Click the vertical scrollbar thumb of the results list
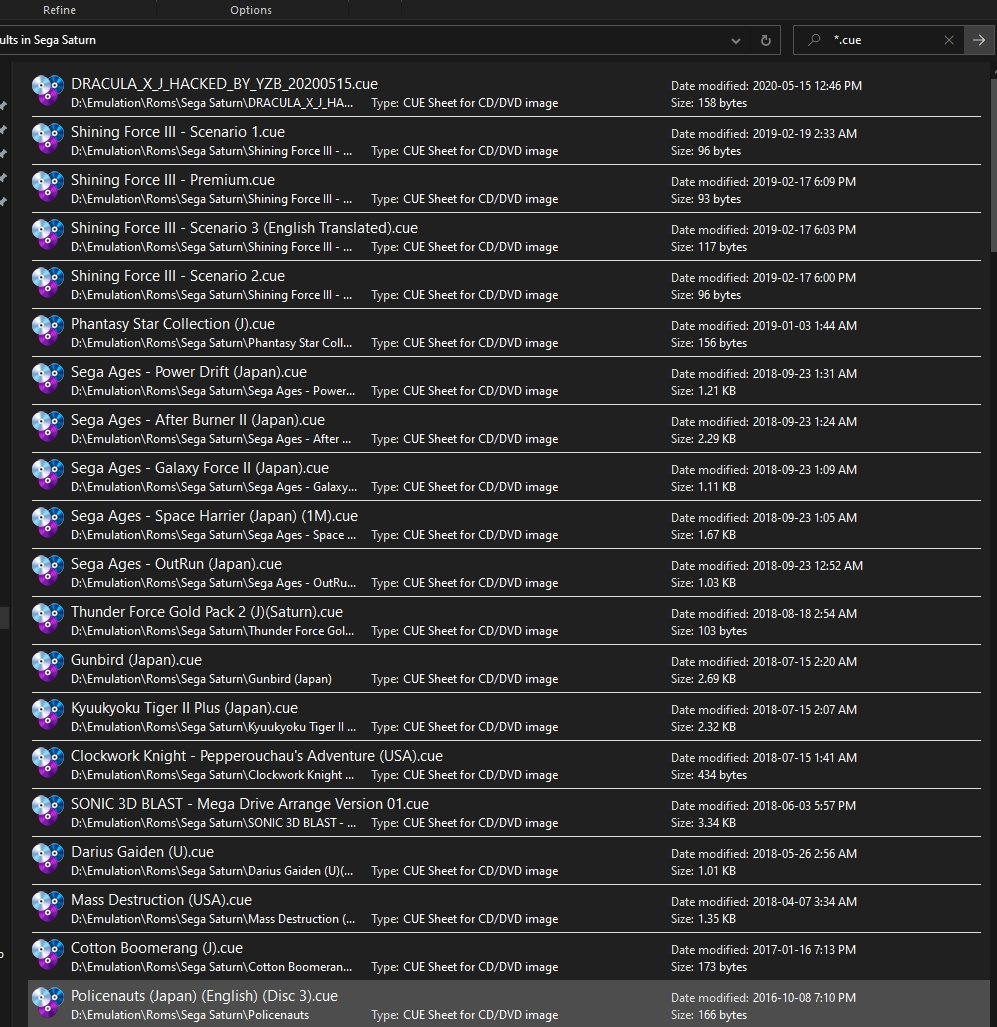This screenshot has height=1027, width=997. (x=992, y=164)
